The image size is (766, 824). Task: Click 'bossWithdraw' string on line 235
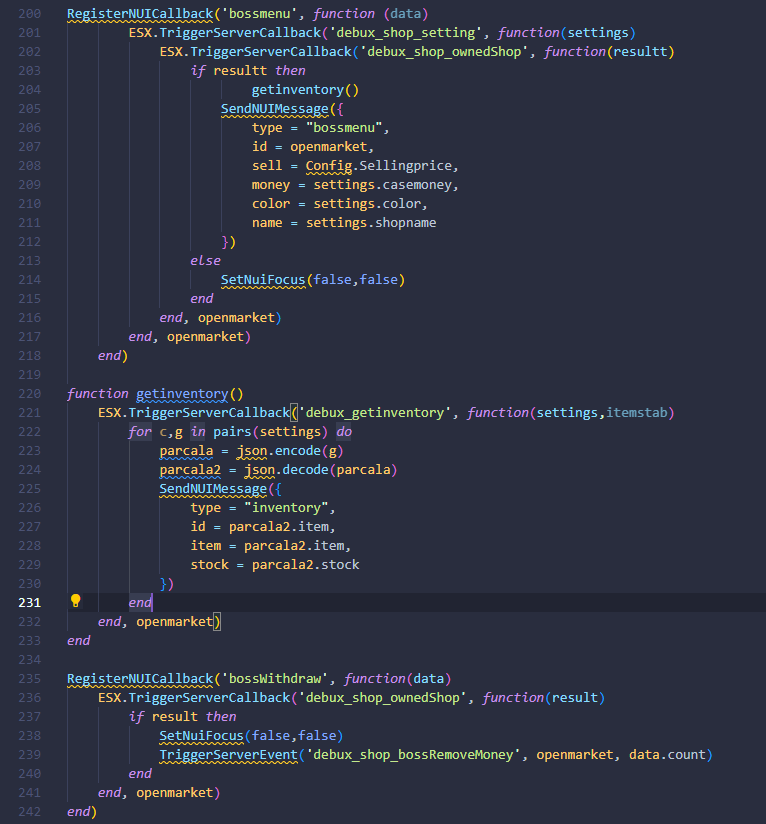275,678
